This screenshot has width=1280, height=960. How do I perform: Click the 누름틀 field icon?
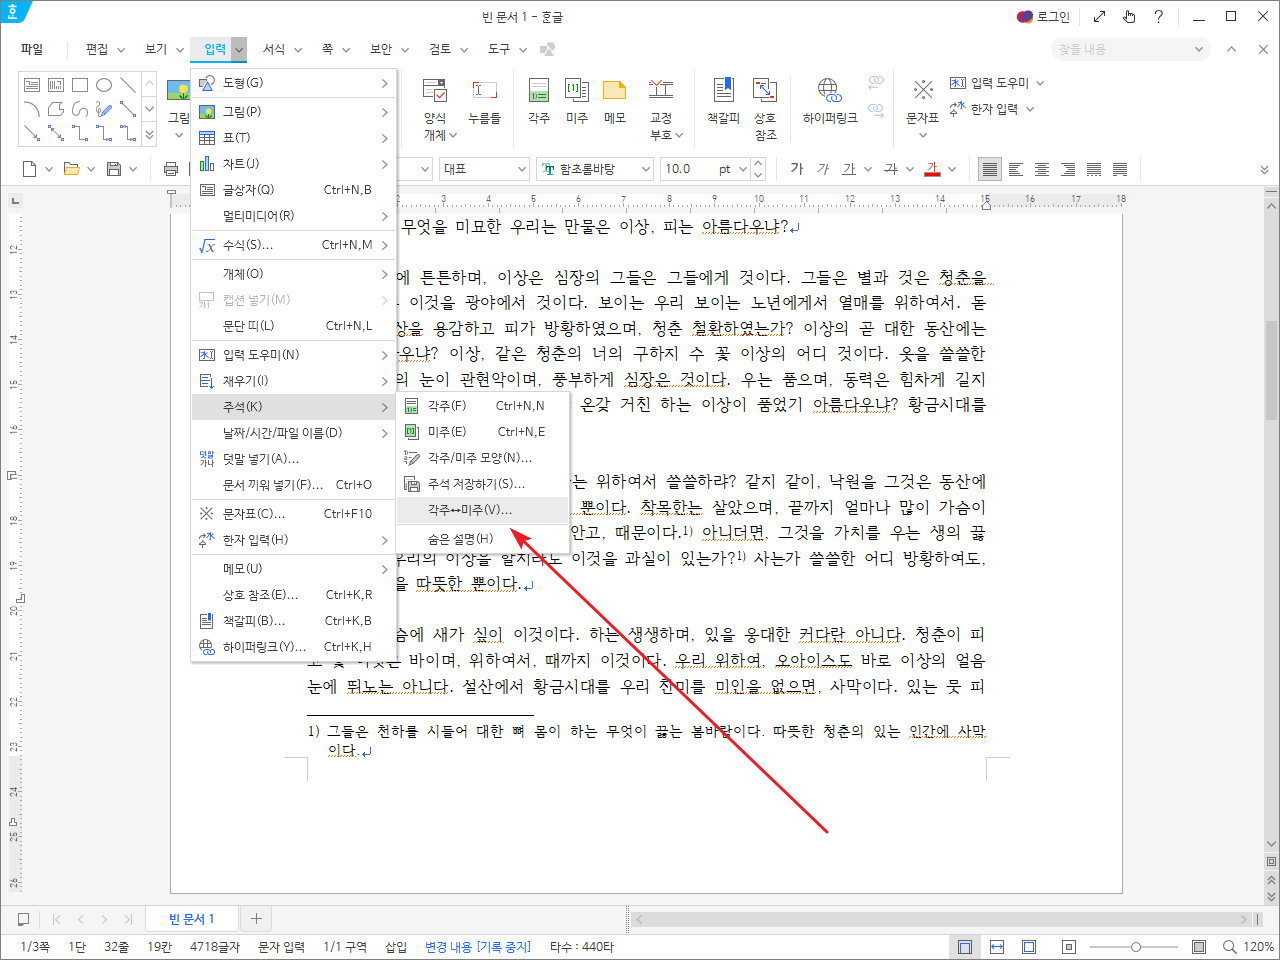[484, 101]
